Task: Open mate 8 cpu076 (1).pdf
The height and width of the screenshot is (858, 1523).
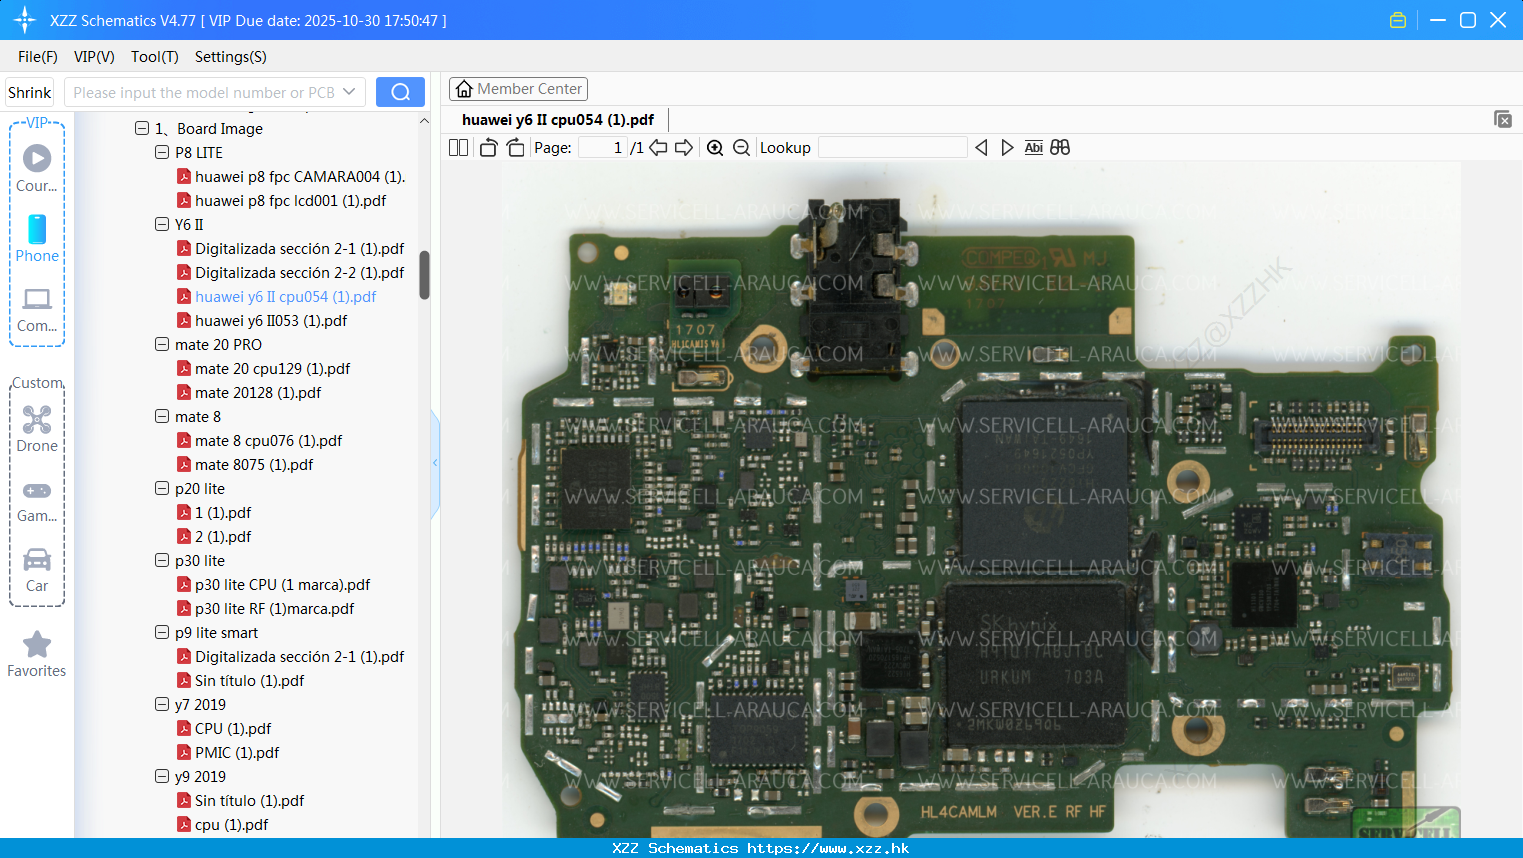Action: [269, 440]
